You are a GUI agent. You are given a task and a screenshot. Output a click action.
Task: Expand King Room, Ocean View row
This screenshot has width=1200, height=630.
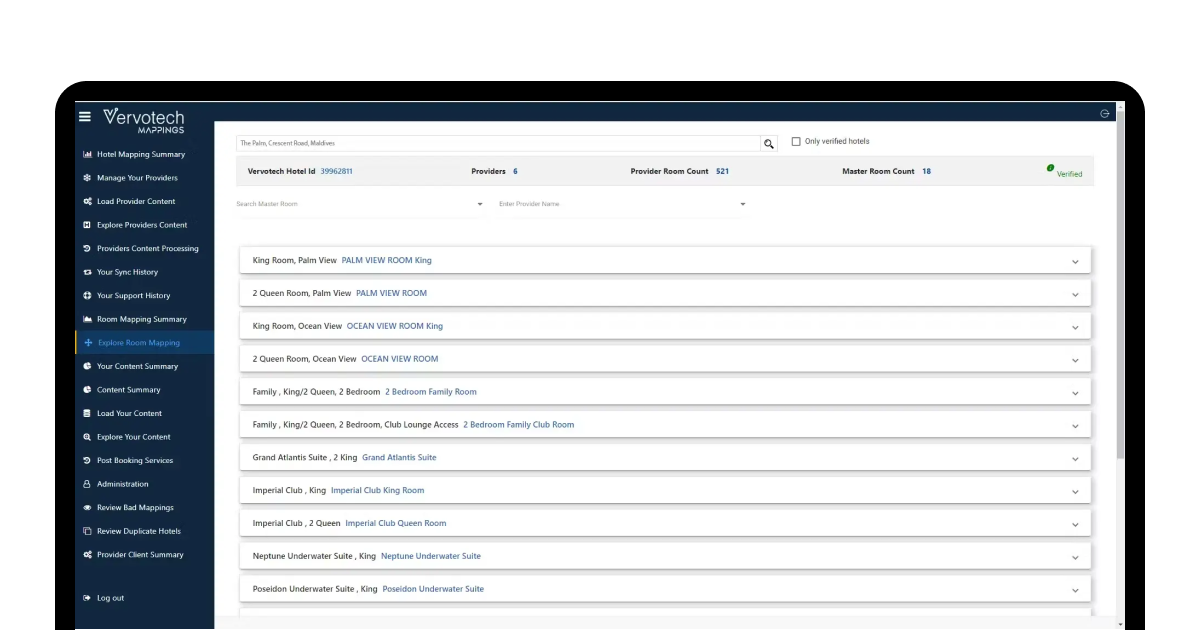coord(665,326)
